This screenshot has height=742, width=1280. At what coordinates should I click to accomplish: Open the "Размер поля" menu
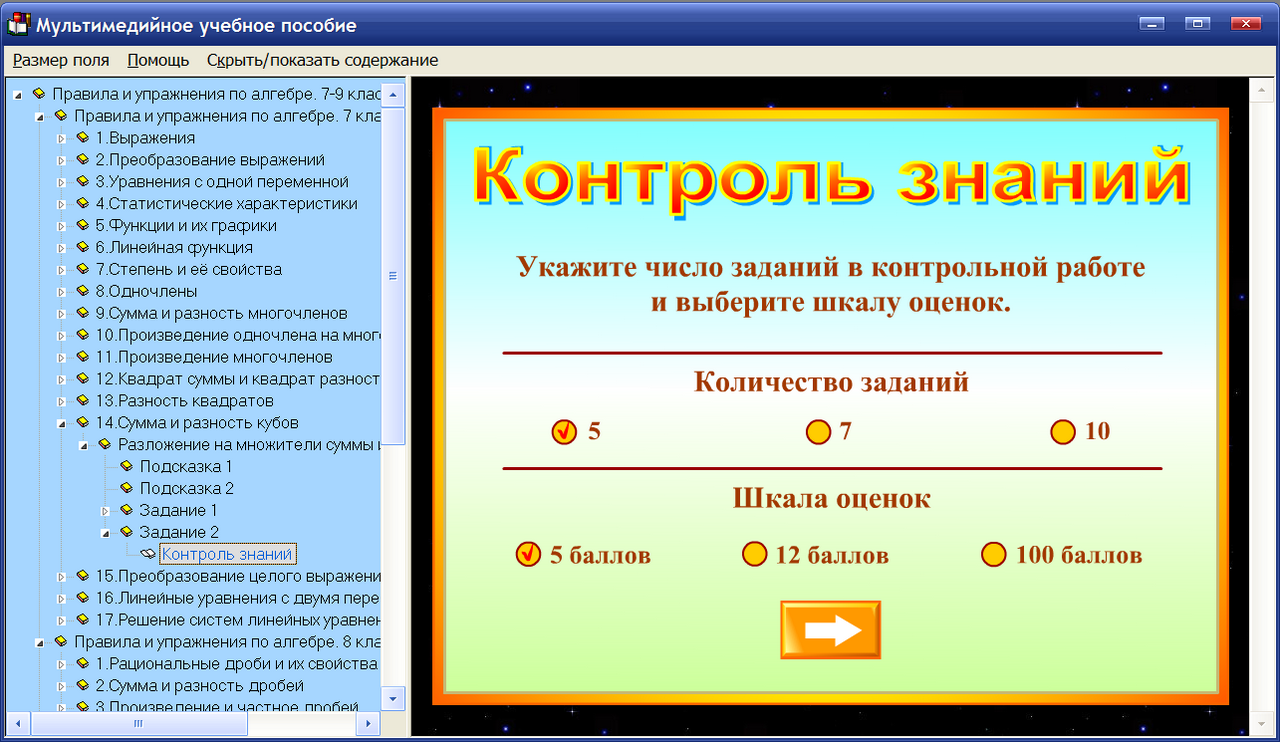tap(60, 60)
